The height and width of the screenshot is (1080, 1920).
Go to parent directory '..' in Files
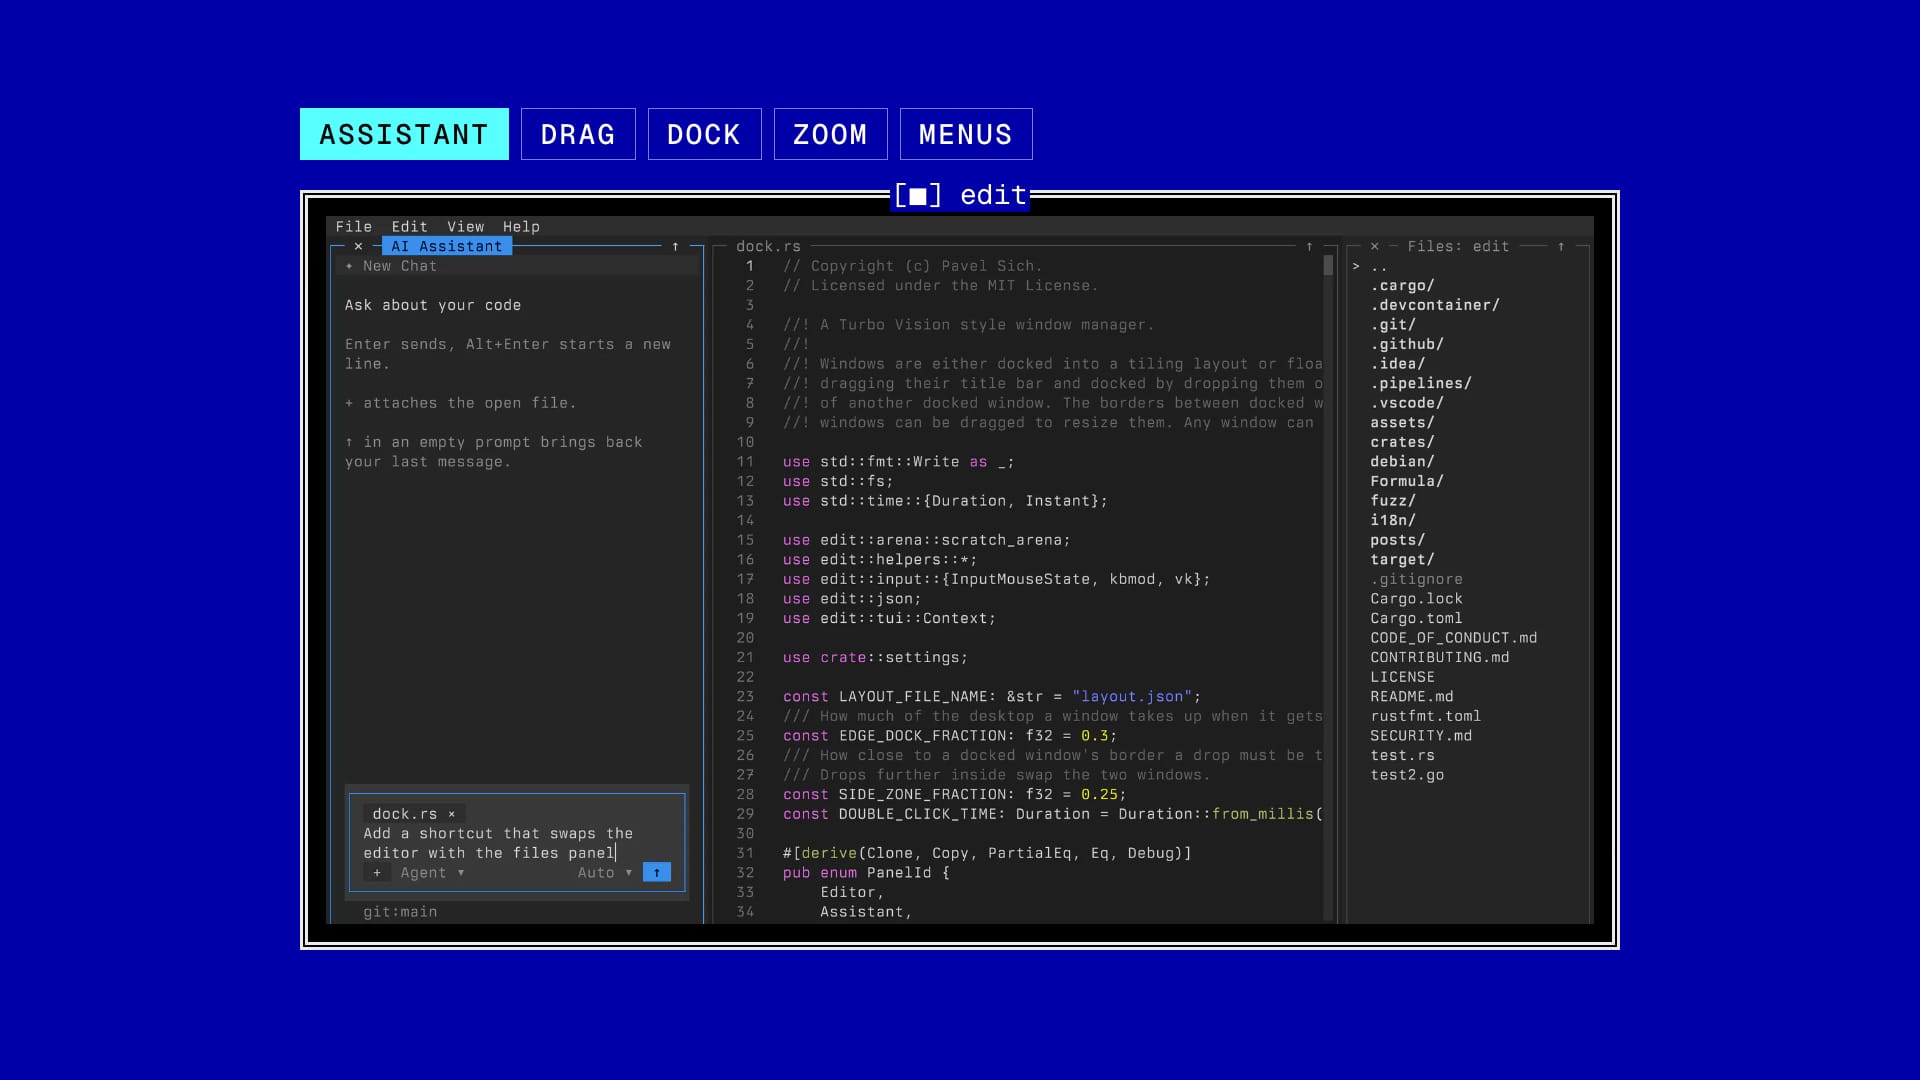click(1379, 266)
